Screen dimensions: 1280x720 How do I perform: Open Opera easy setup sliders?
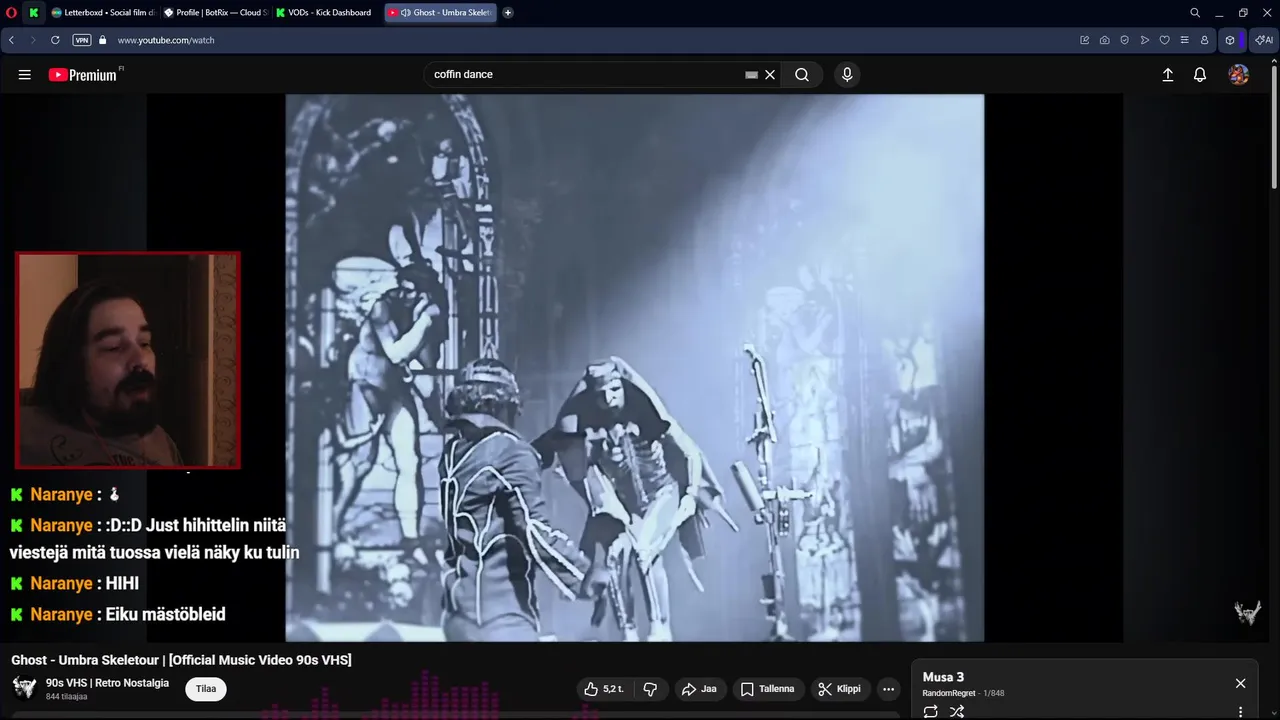[x=1184, y=40]
